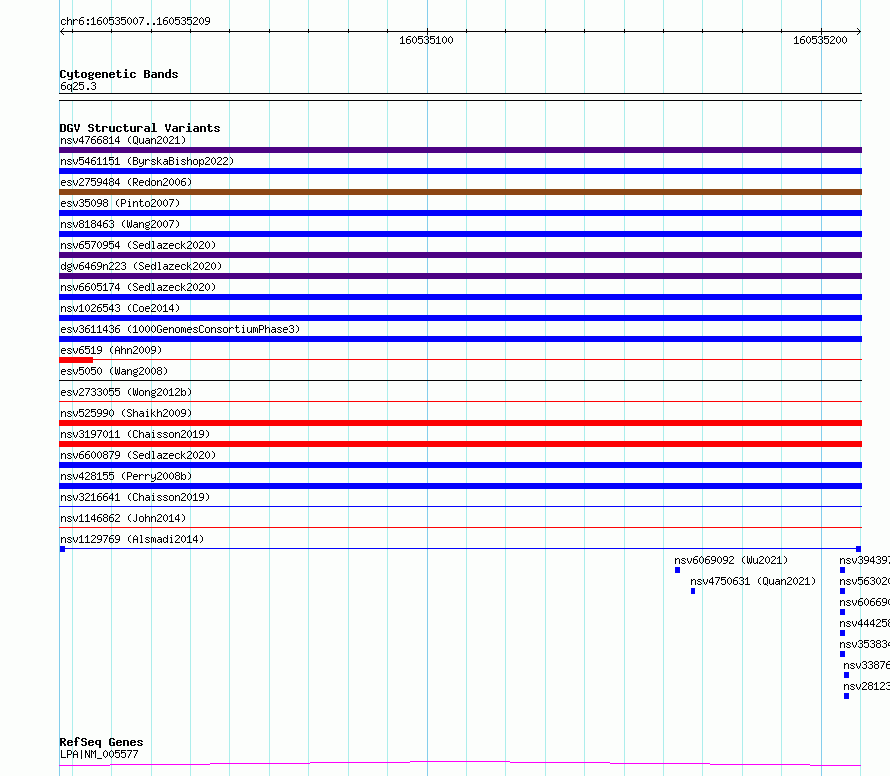Click blue bar of esv3611436 variant

[x=460, y=339]
